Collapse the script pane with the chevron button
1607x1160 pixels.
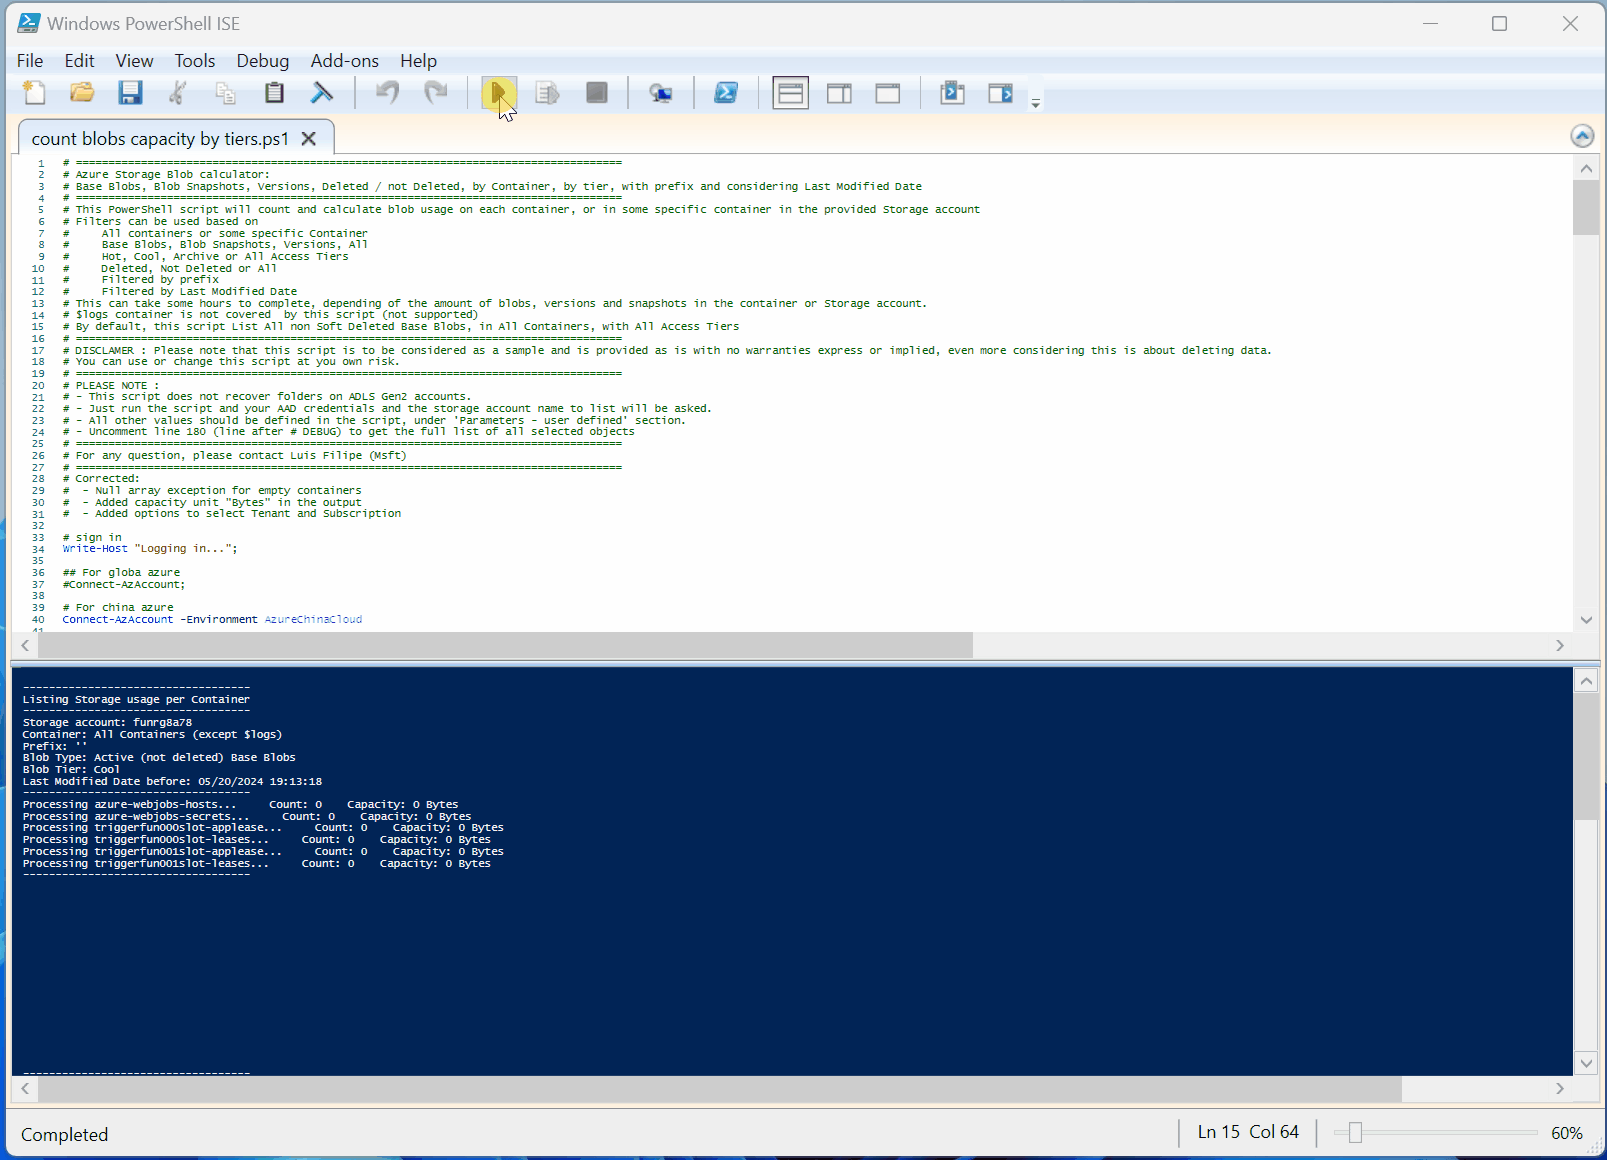(1582, 136)
